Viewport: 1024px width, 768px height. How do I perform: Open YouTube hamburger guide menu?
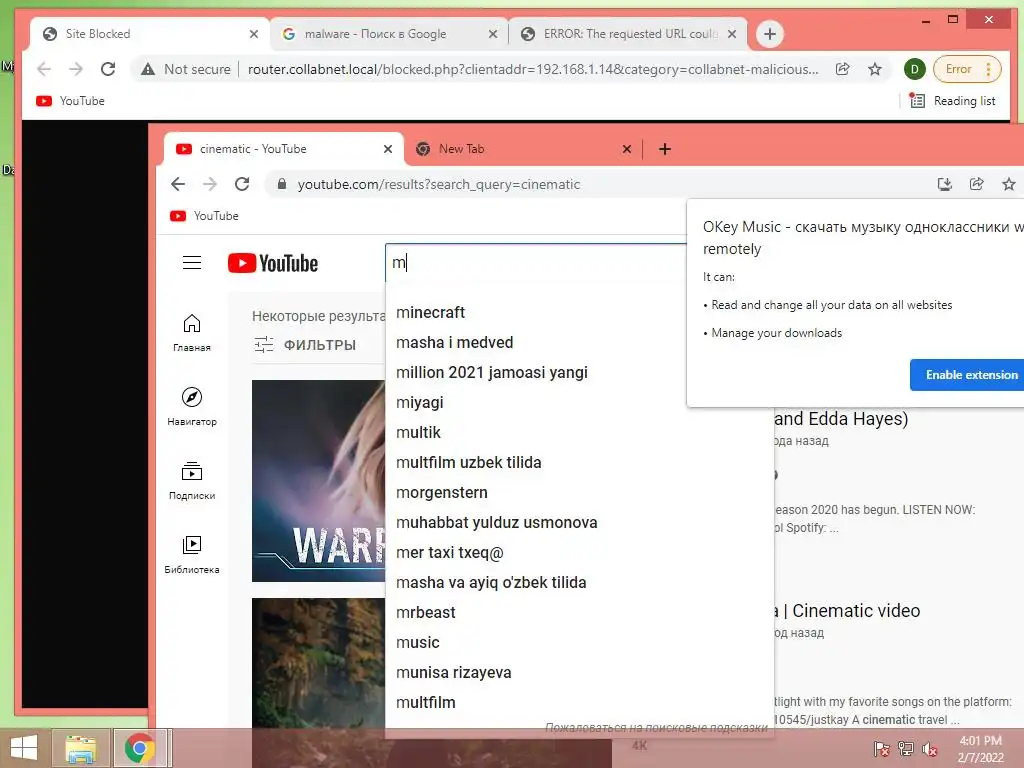point(191,263)
